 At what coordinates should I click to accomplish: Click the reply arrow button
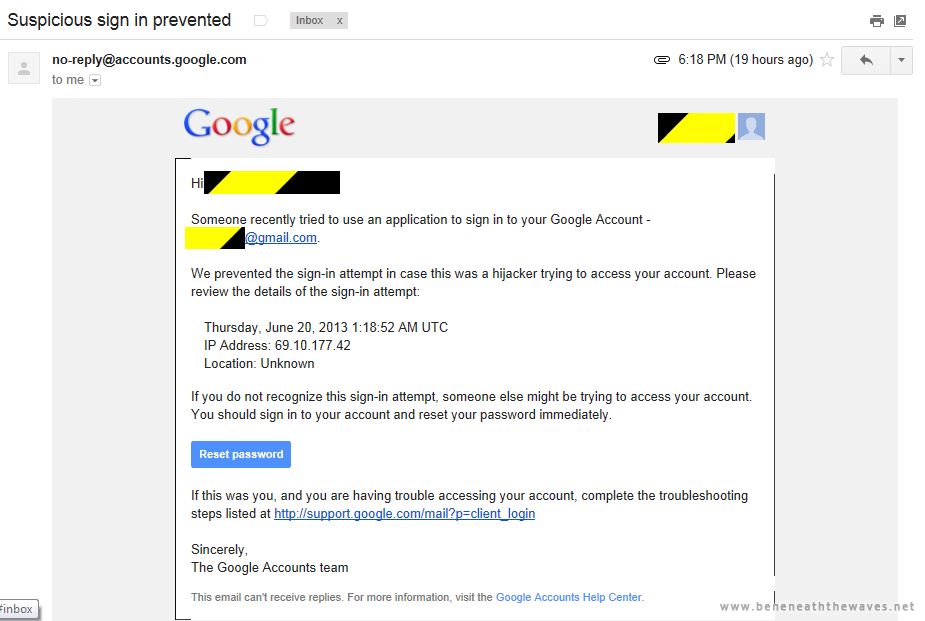click(x=865, y=60)
